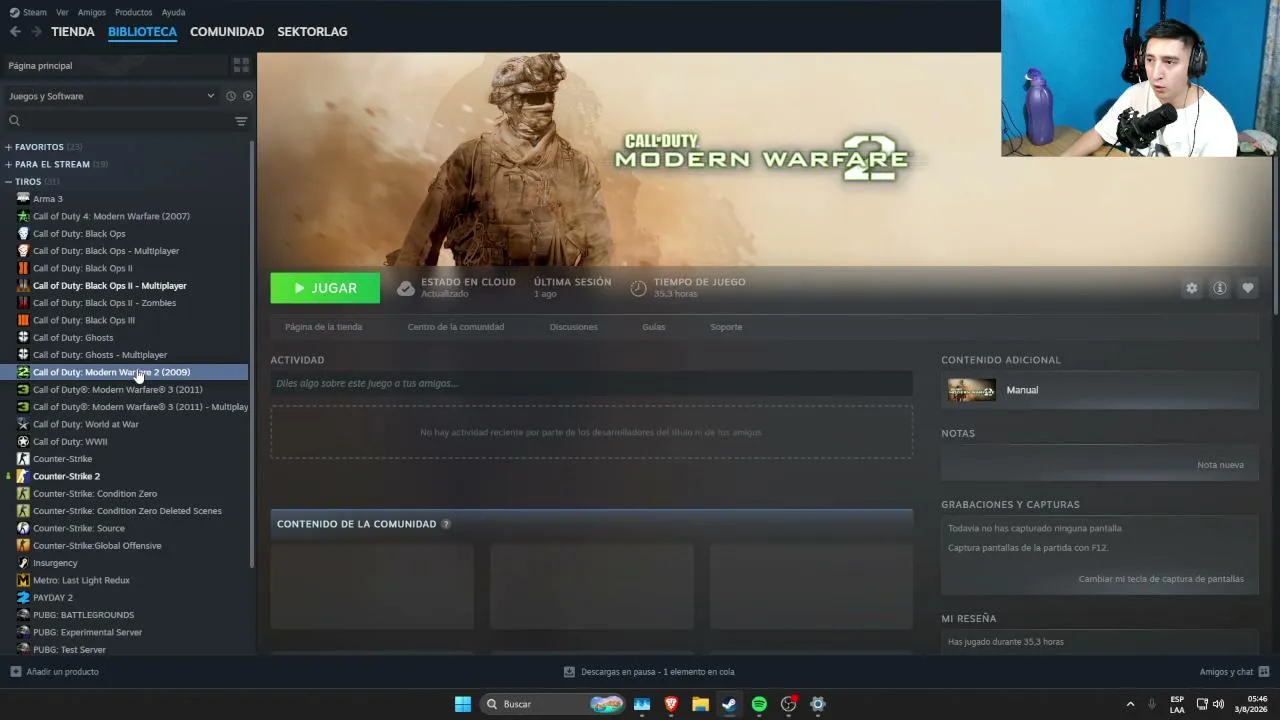The image size is (1280, 720).
Task: Open library filter options icon
Action: click(x=241, y=121)
